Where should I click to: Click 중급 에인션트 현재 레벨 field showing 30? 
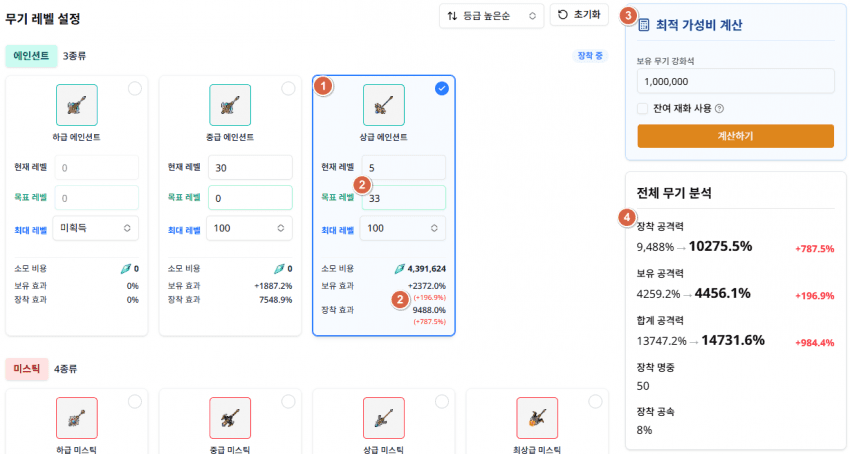250,168
